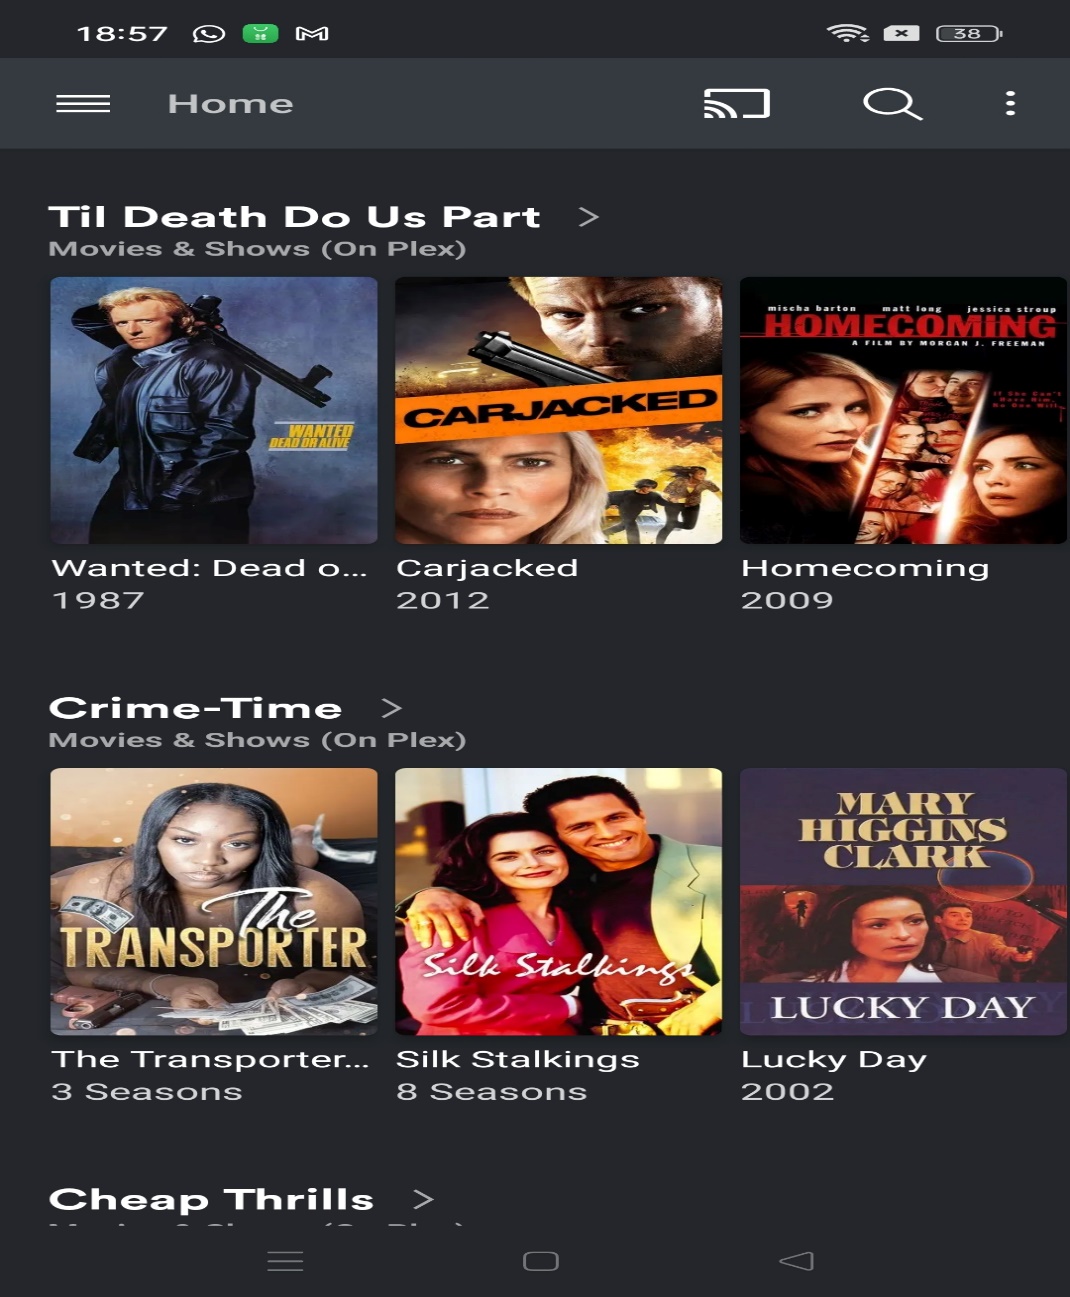The image size is (1070, 1297).
Task: Tap the WhatsApp notification icon in status bar
Action: (209, 34)
